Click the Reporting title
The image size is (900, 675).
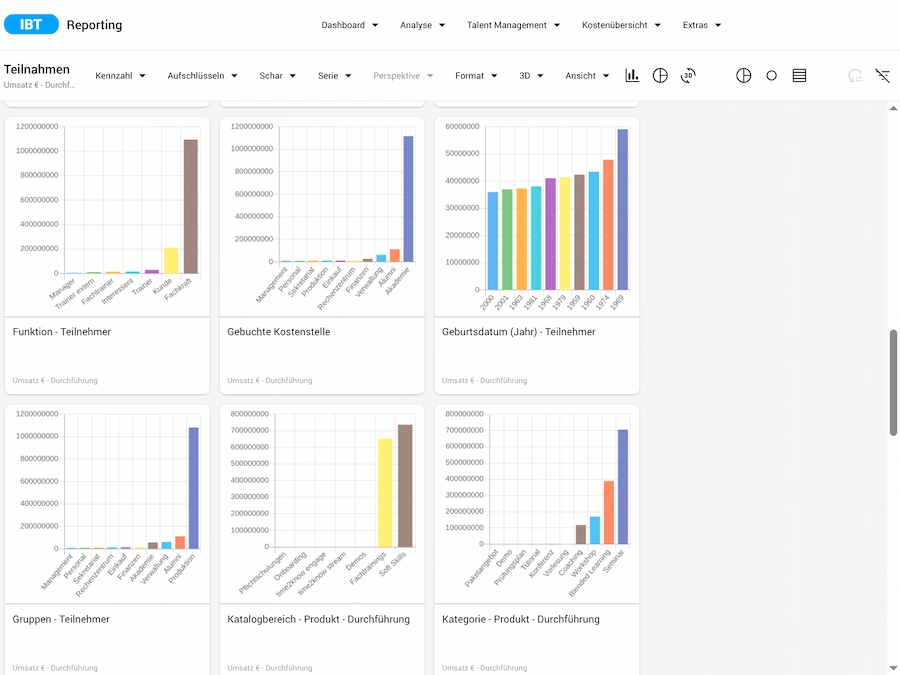pos(94,25)
